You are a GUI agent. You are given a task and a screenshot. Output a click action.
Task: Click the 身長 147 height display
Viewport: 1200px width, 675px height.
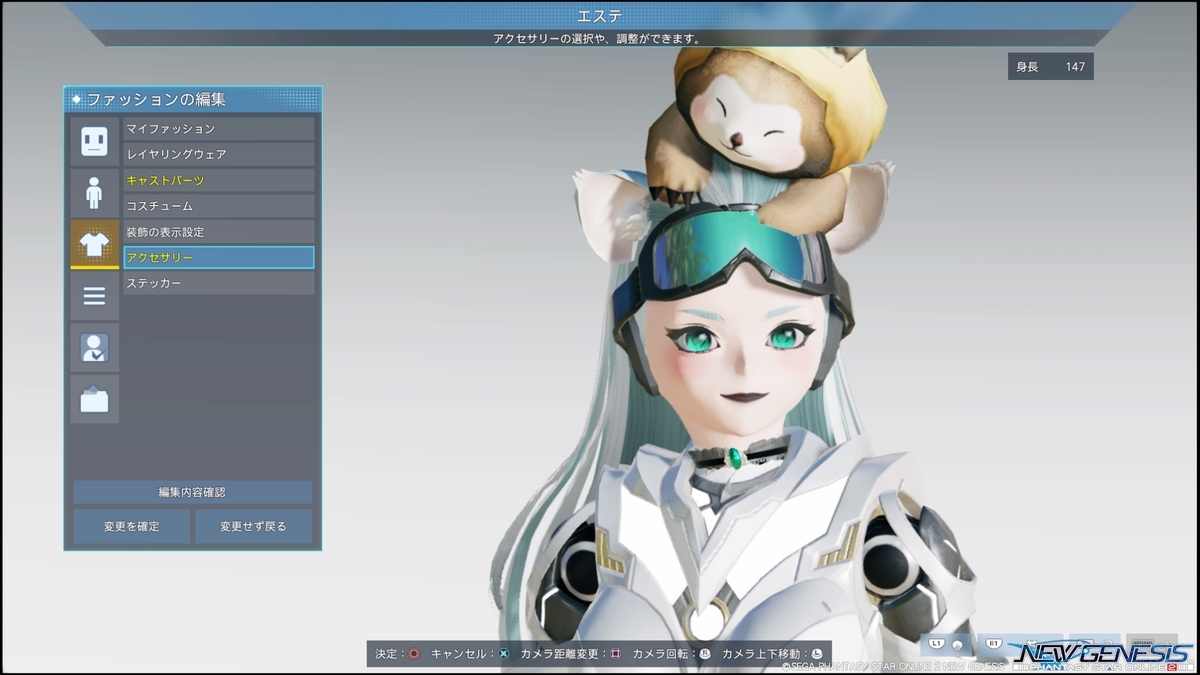coord(1050,67)
